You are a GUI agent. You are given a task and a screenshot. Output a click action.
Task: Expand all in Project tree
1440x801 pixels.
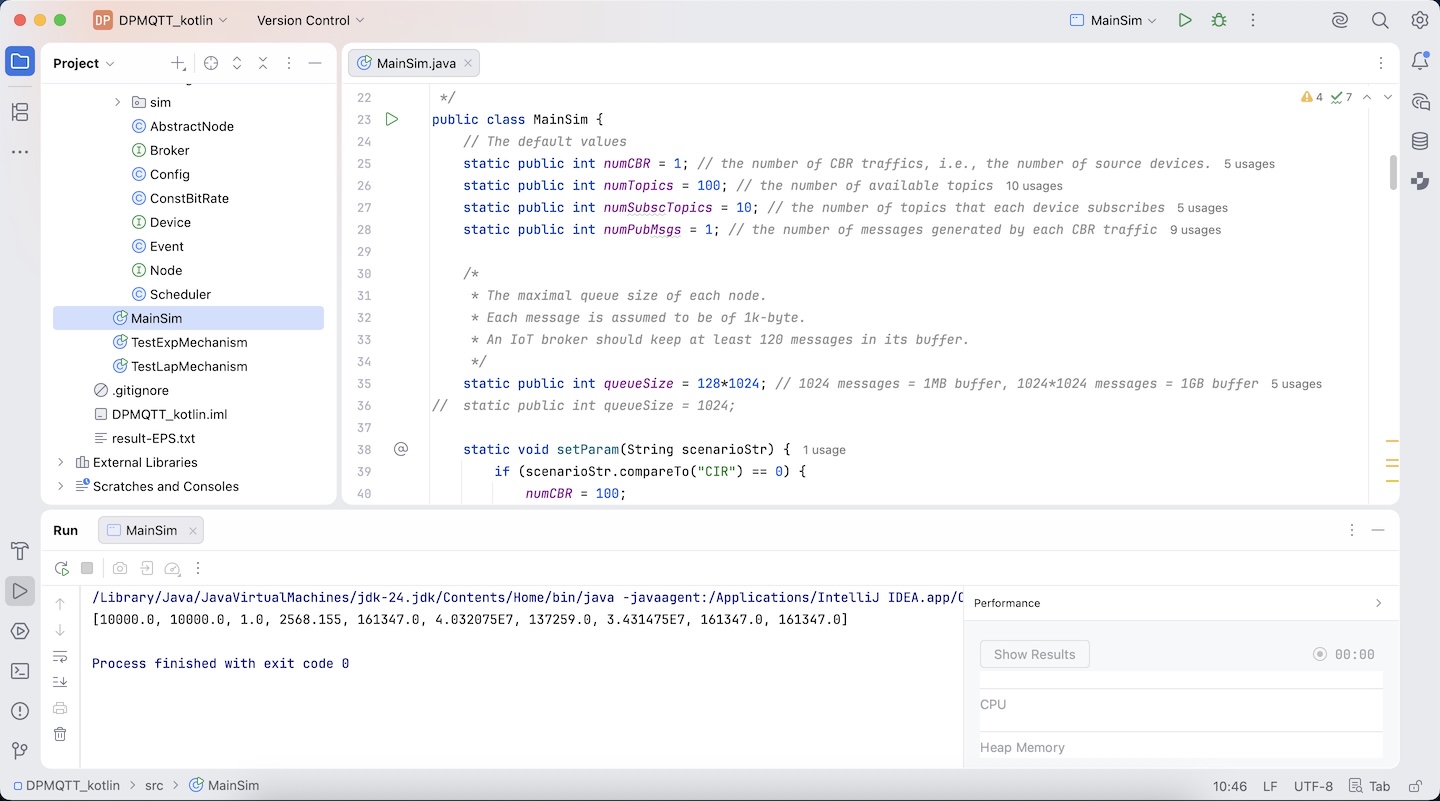pos(237,63)
